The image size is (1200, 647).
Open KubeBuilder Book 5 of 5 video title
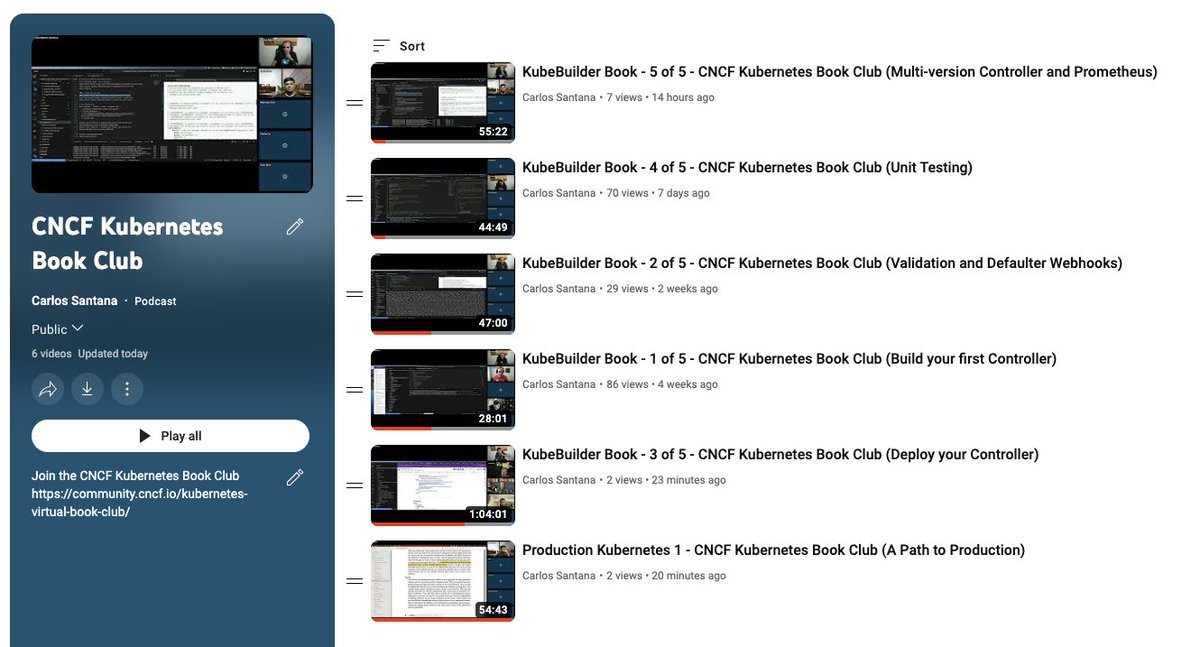point(839,72)
